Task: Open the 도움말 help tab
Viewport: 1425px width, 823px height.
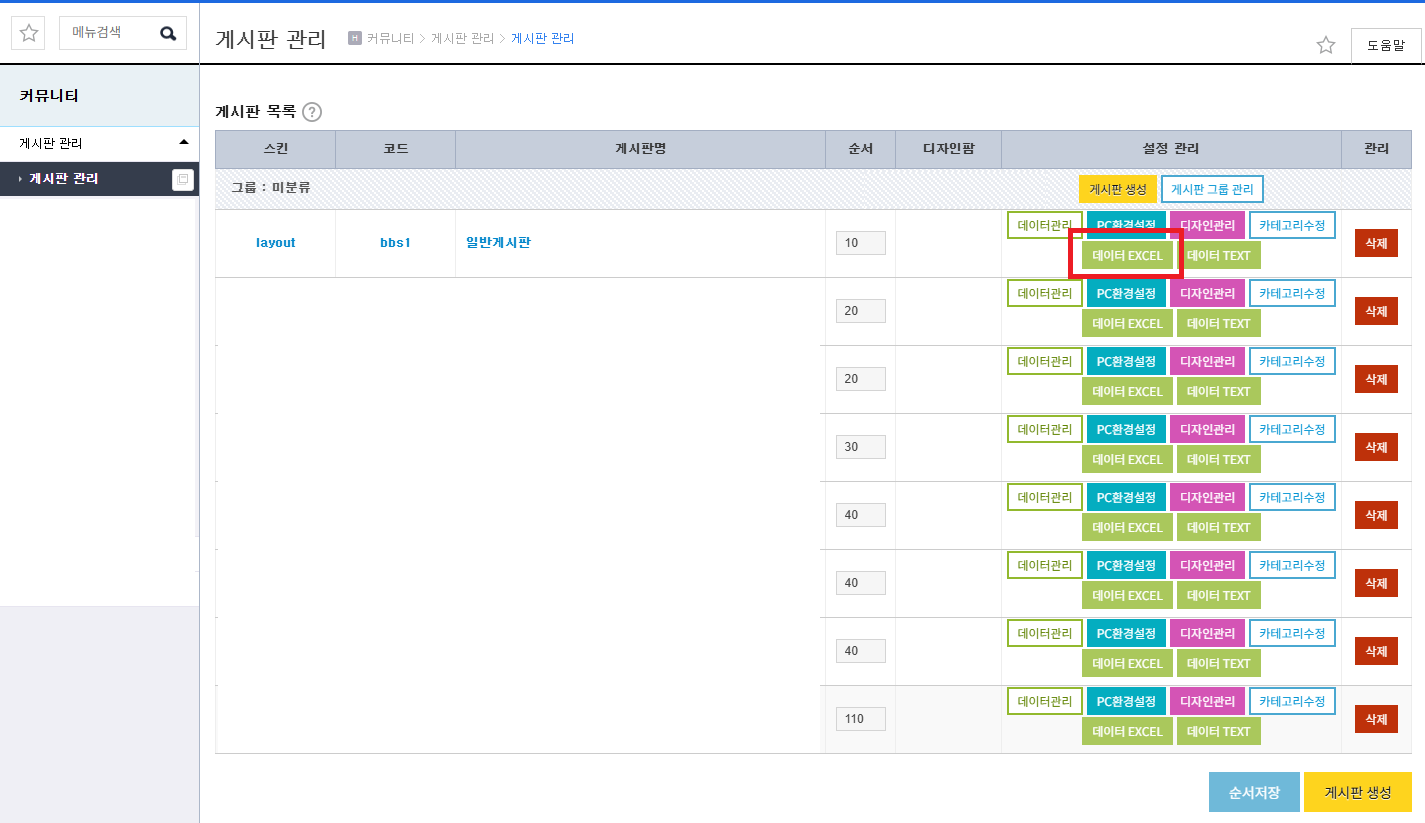Action: 1385,46
